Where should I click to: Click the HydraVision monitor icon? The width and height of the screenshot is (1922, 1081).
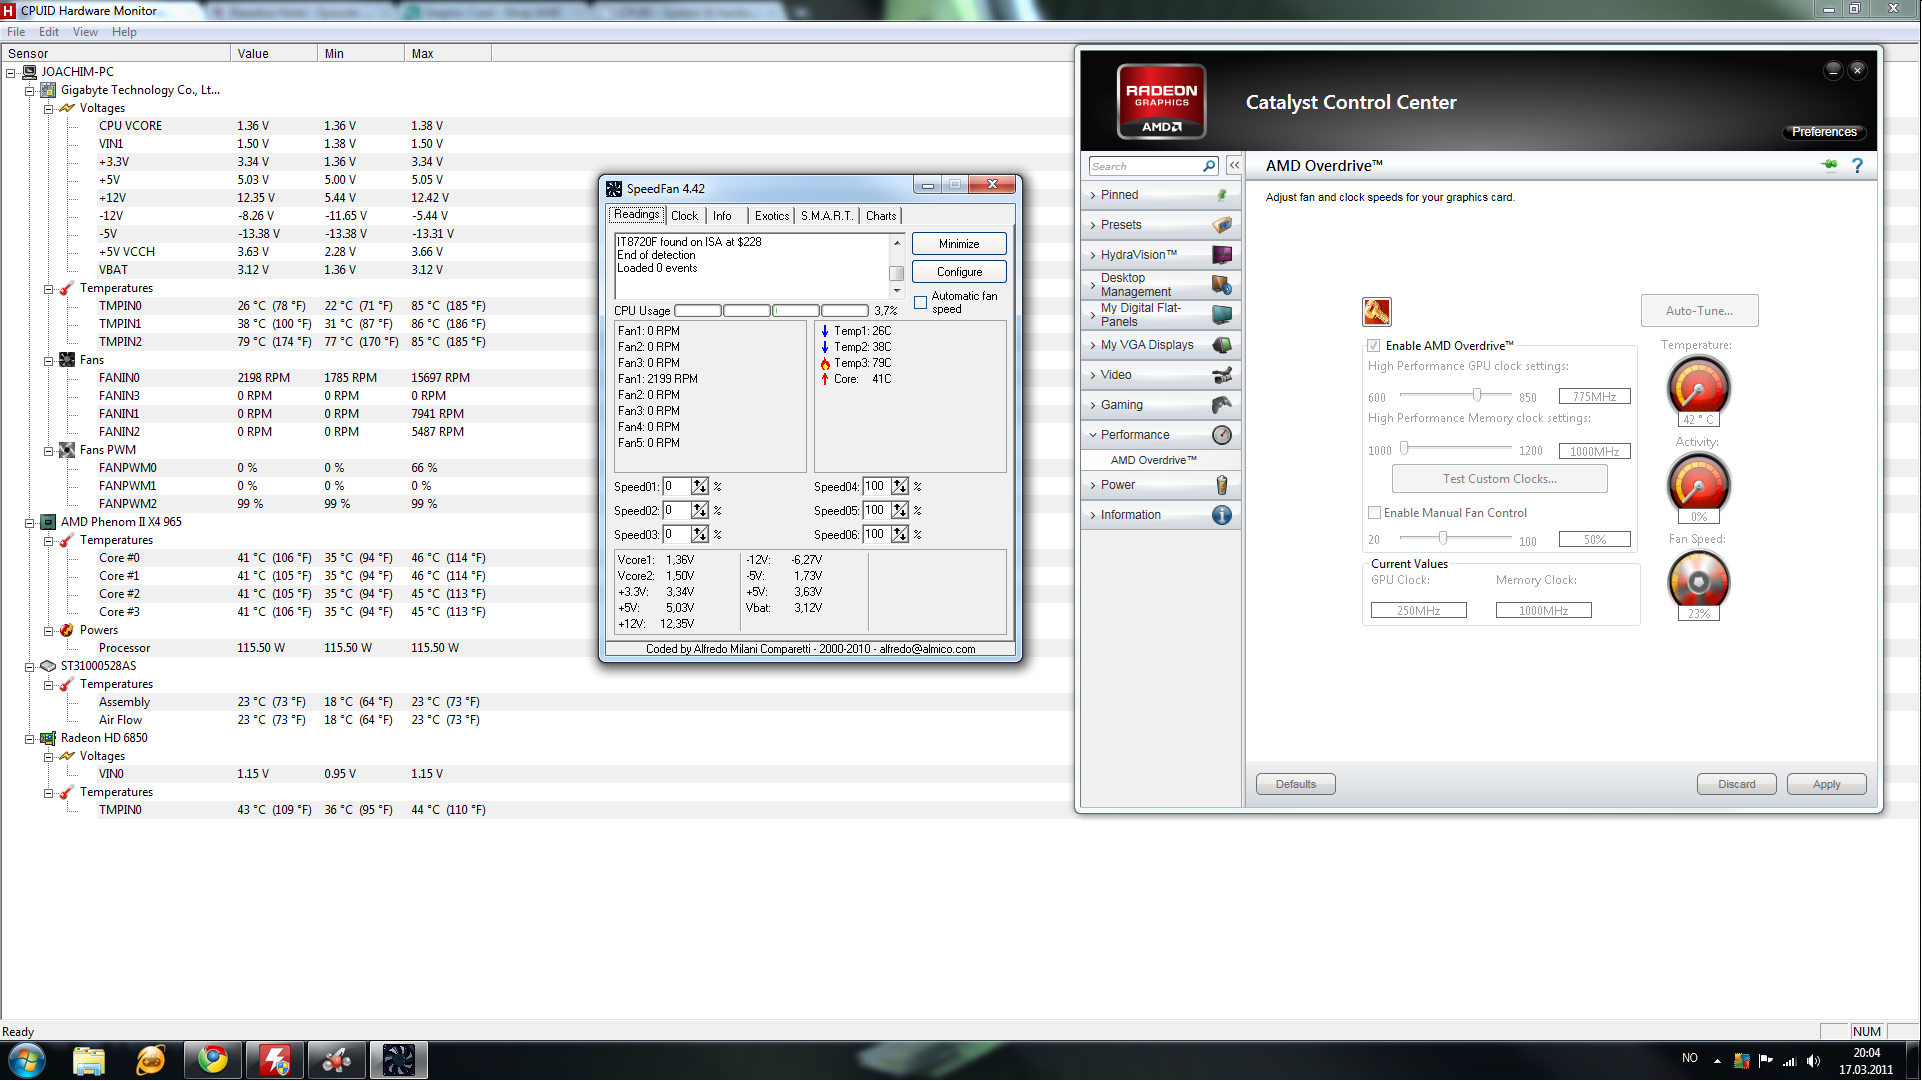point(1222,255)
